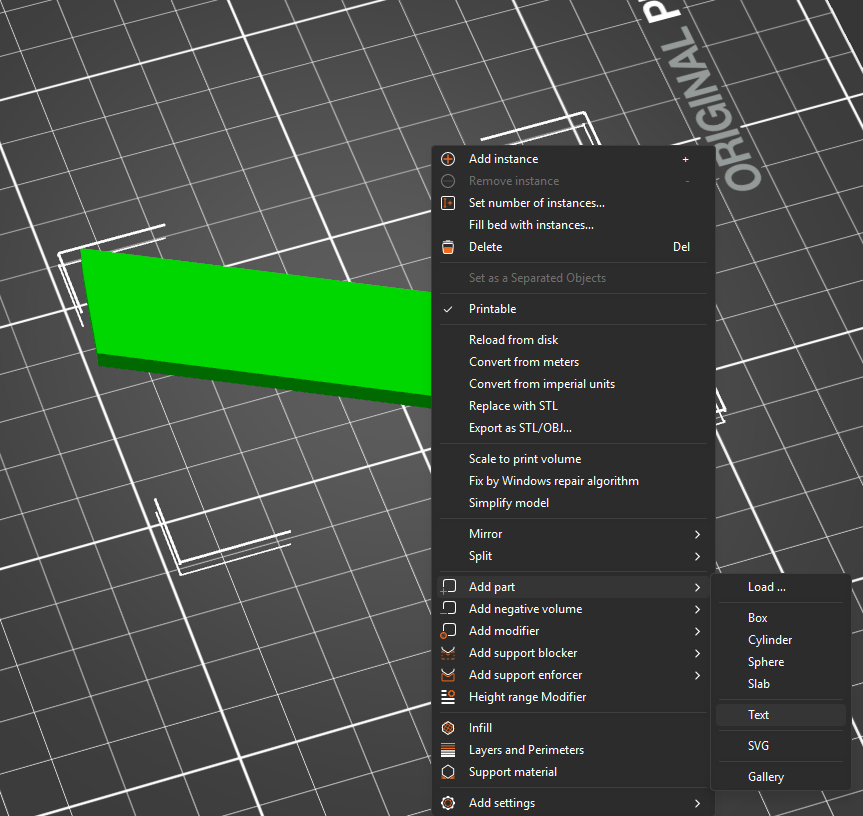Click the Add instance plus icon
The width and height of the screenshot is (863, 816).
point(448,159)
